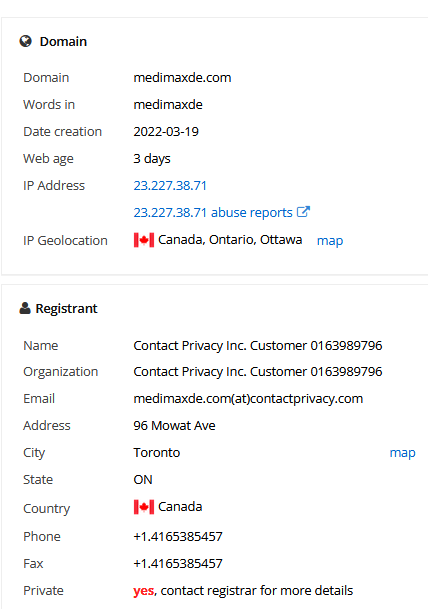Open the map link next to Ottawa geolocation

pyautogui.click(x=330, y=241)
